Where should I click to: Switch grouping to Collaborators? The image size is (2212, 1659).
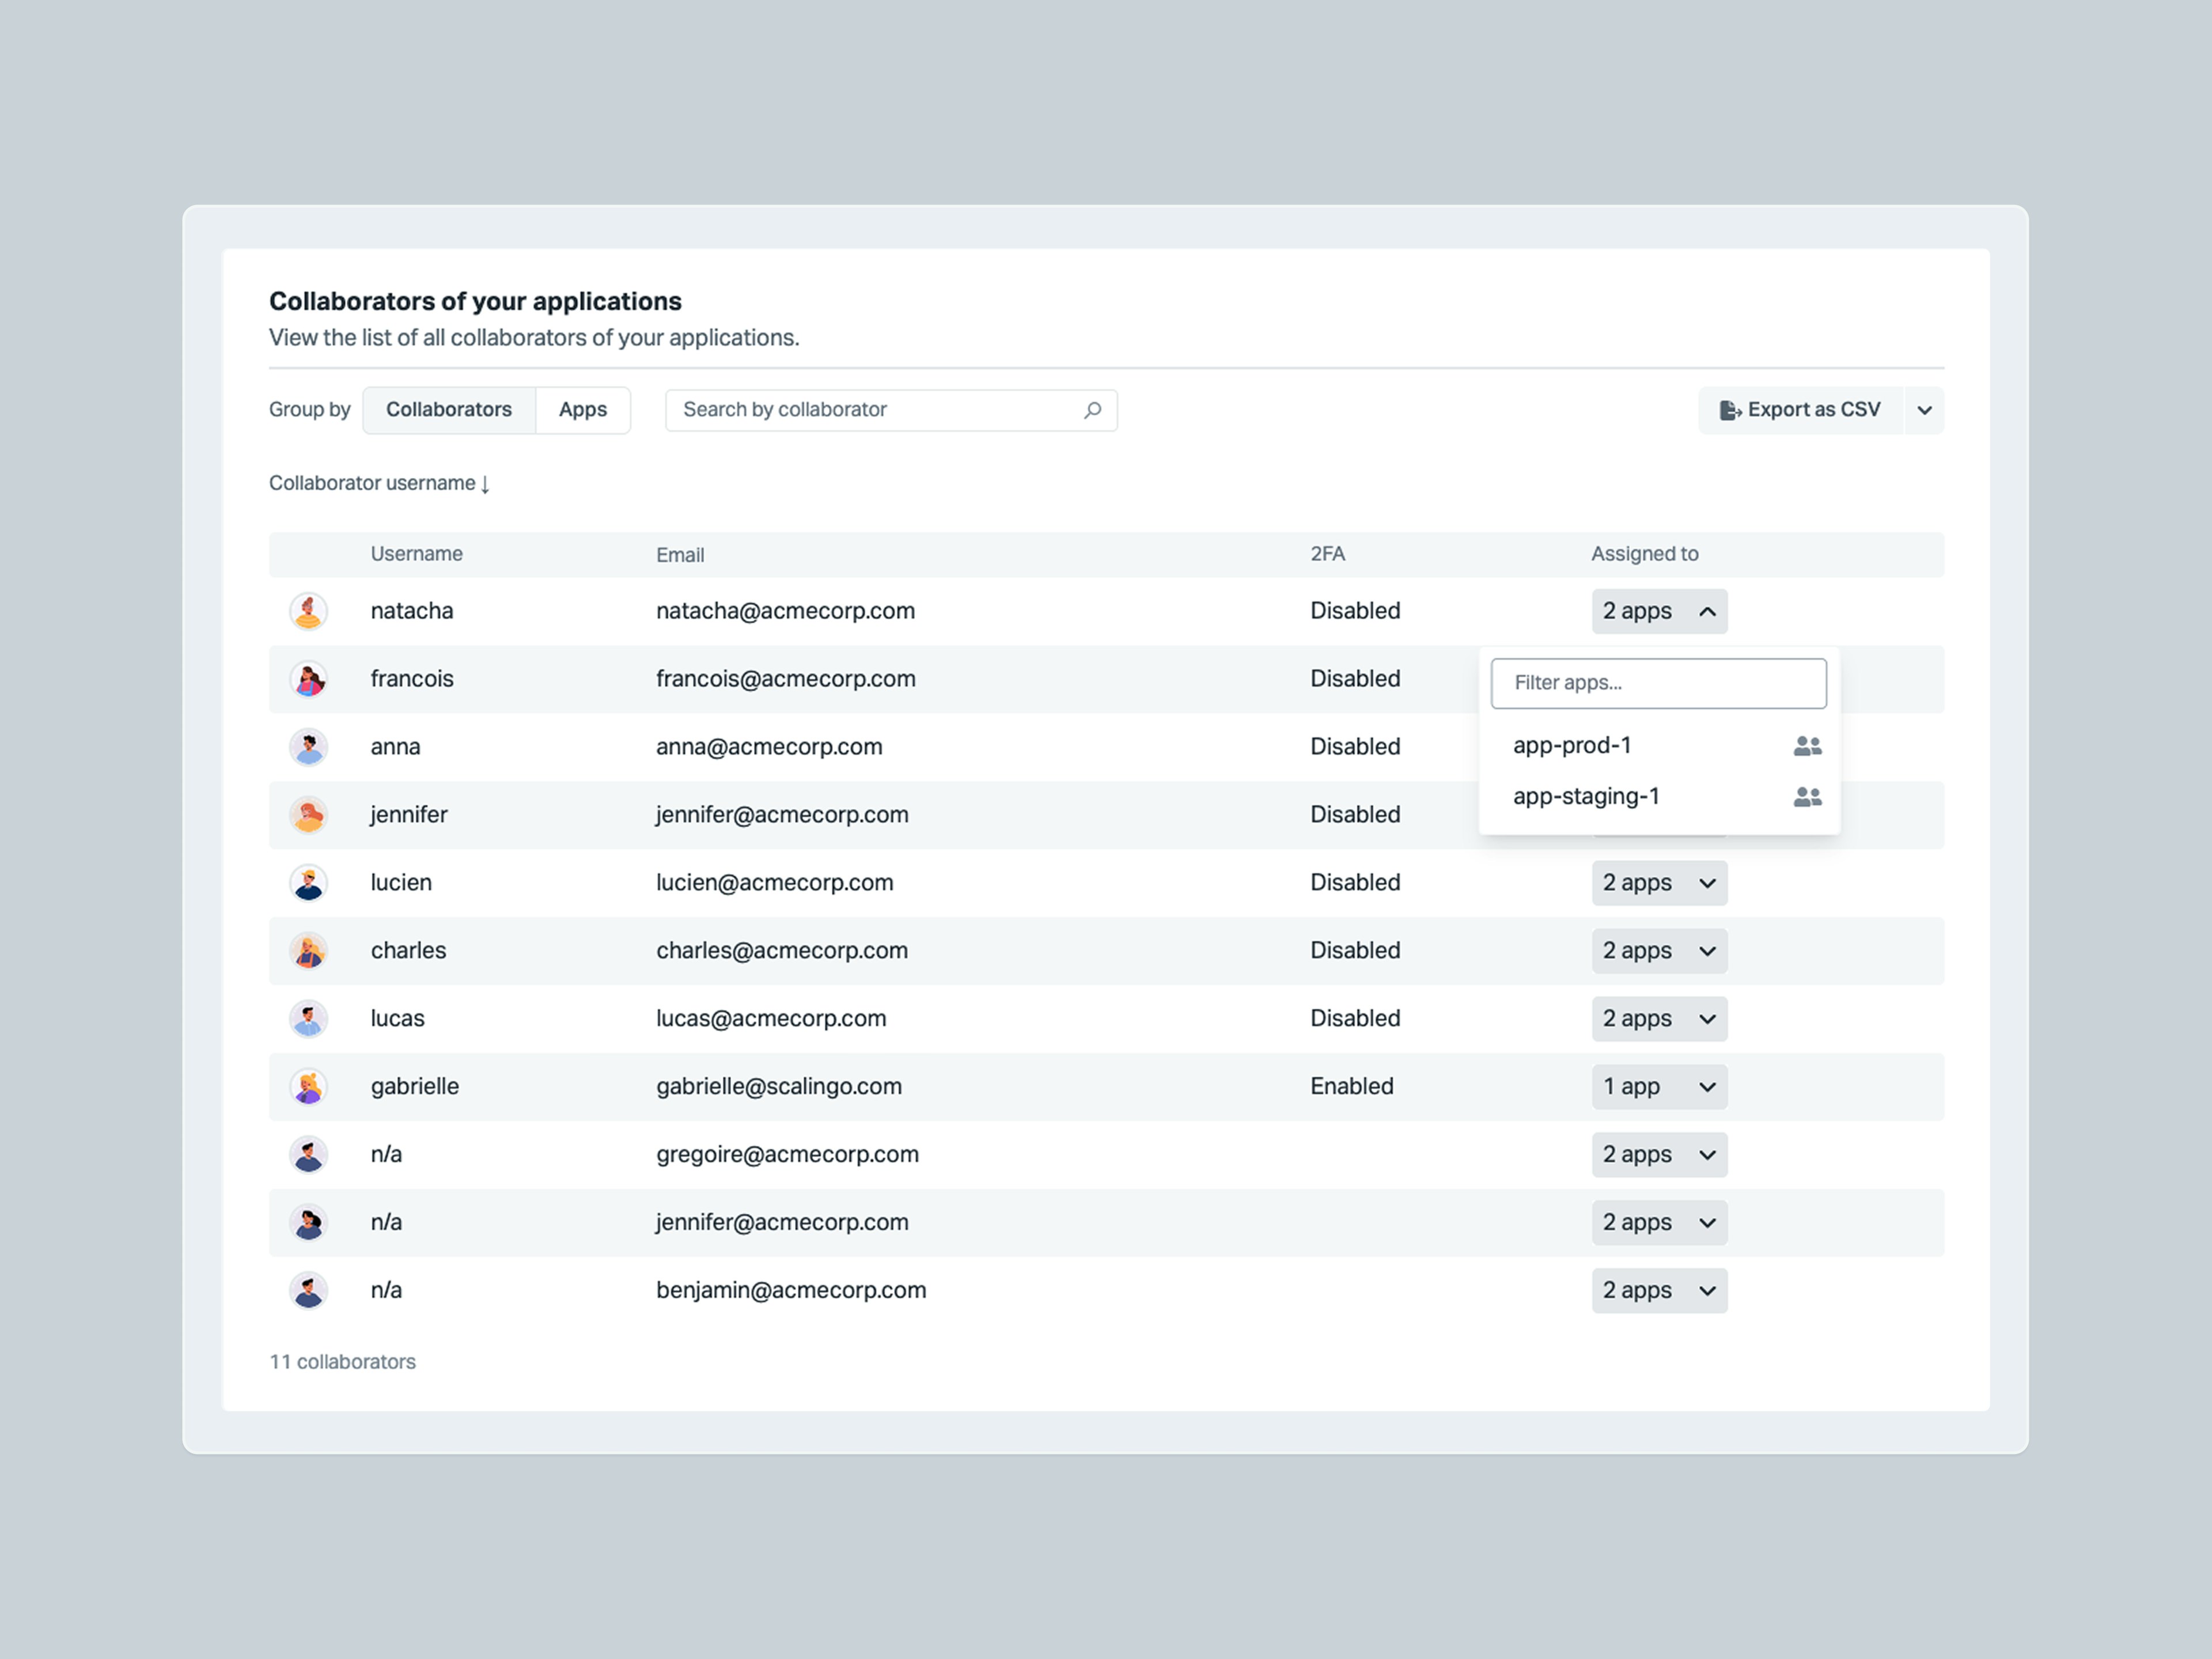[x=449, y=410]
